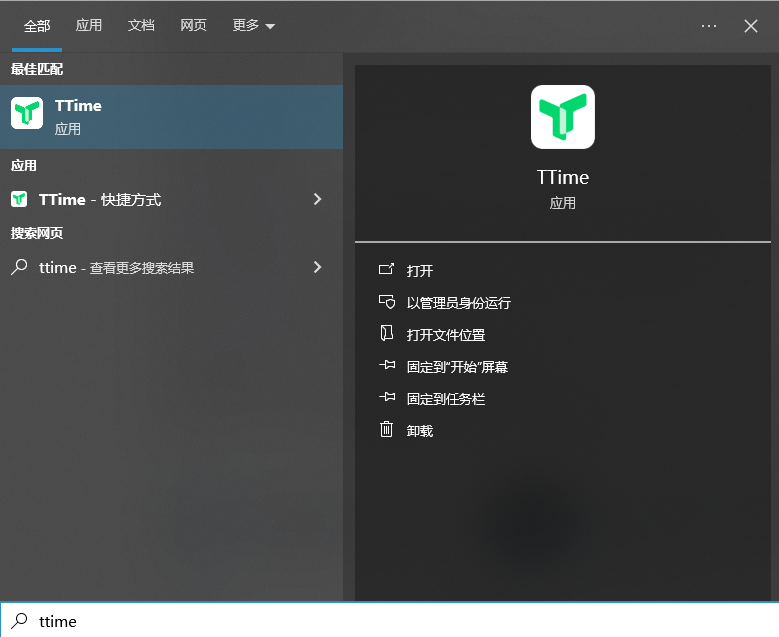Select 固定到"开始"屏幕 option

click(x=457, y=367)
